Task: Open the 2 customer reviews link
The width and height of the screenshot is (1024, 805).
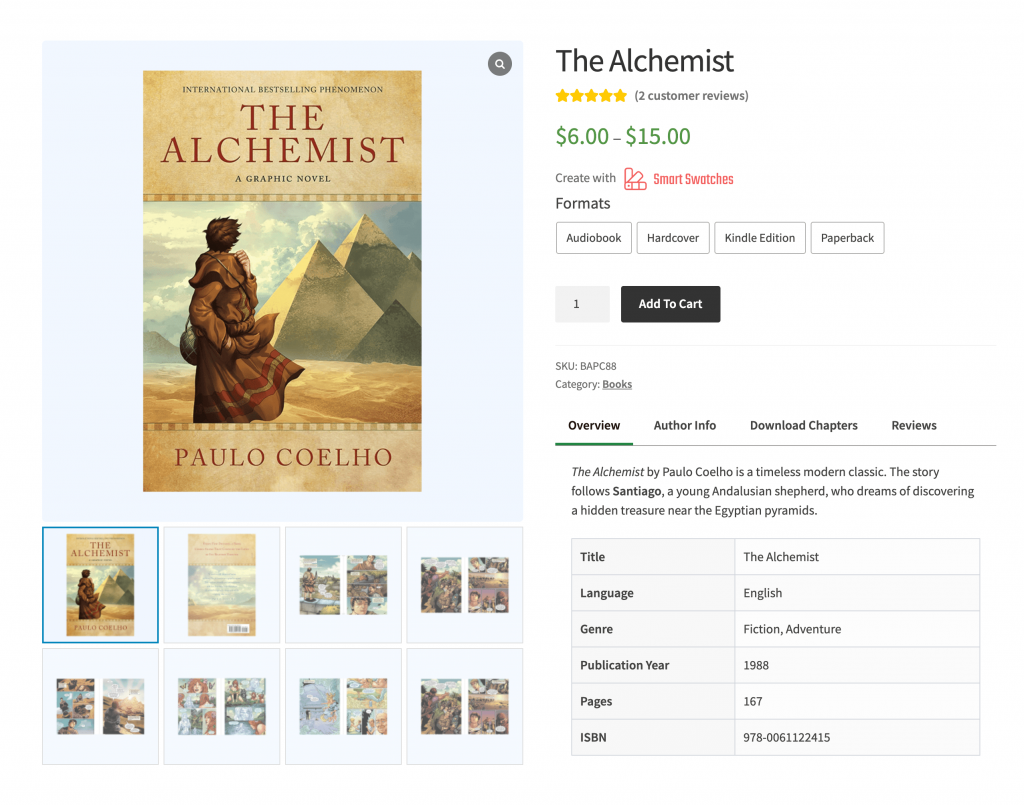Action: [691, 96]
